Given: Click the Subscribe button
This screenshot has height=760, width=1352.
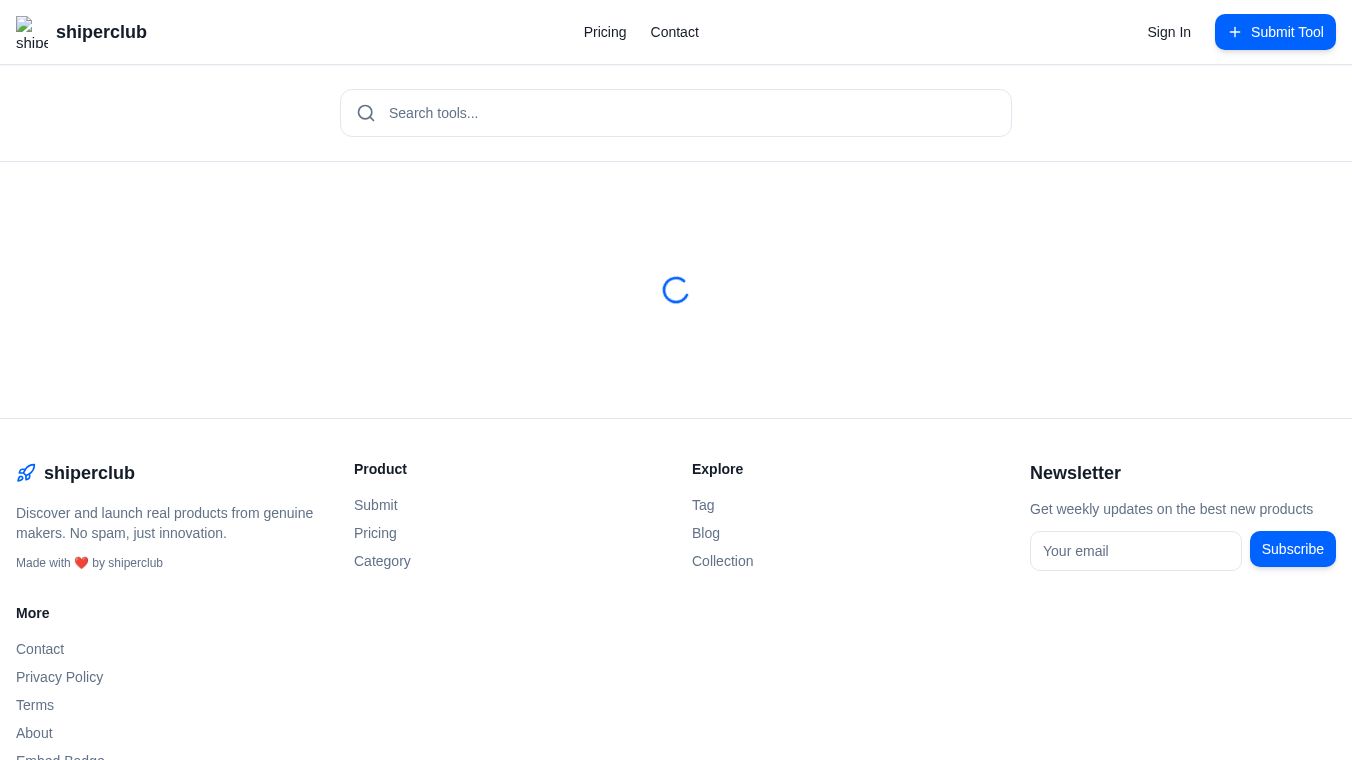Looking at the screenshot, I should (x=1293, y=549).
